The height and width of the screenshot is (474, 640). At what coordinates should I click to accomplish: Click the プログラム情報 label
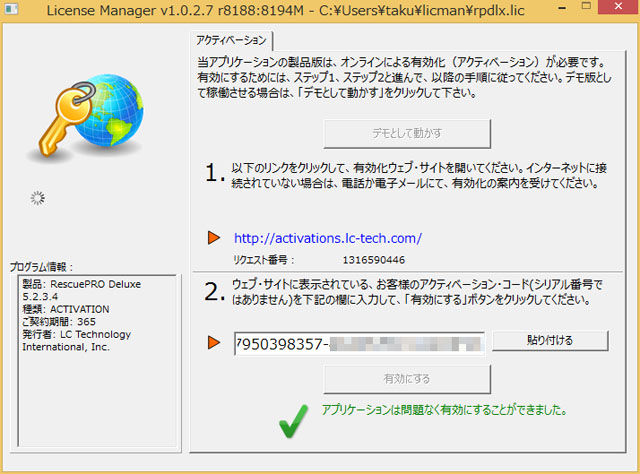[x=41, y=267]
